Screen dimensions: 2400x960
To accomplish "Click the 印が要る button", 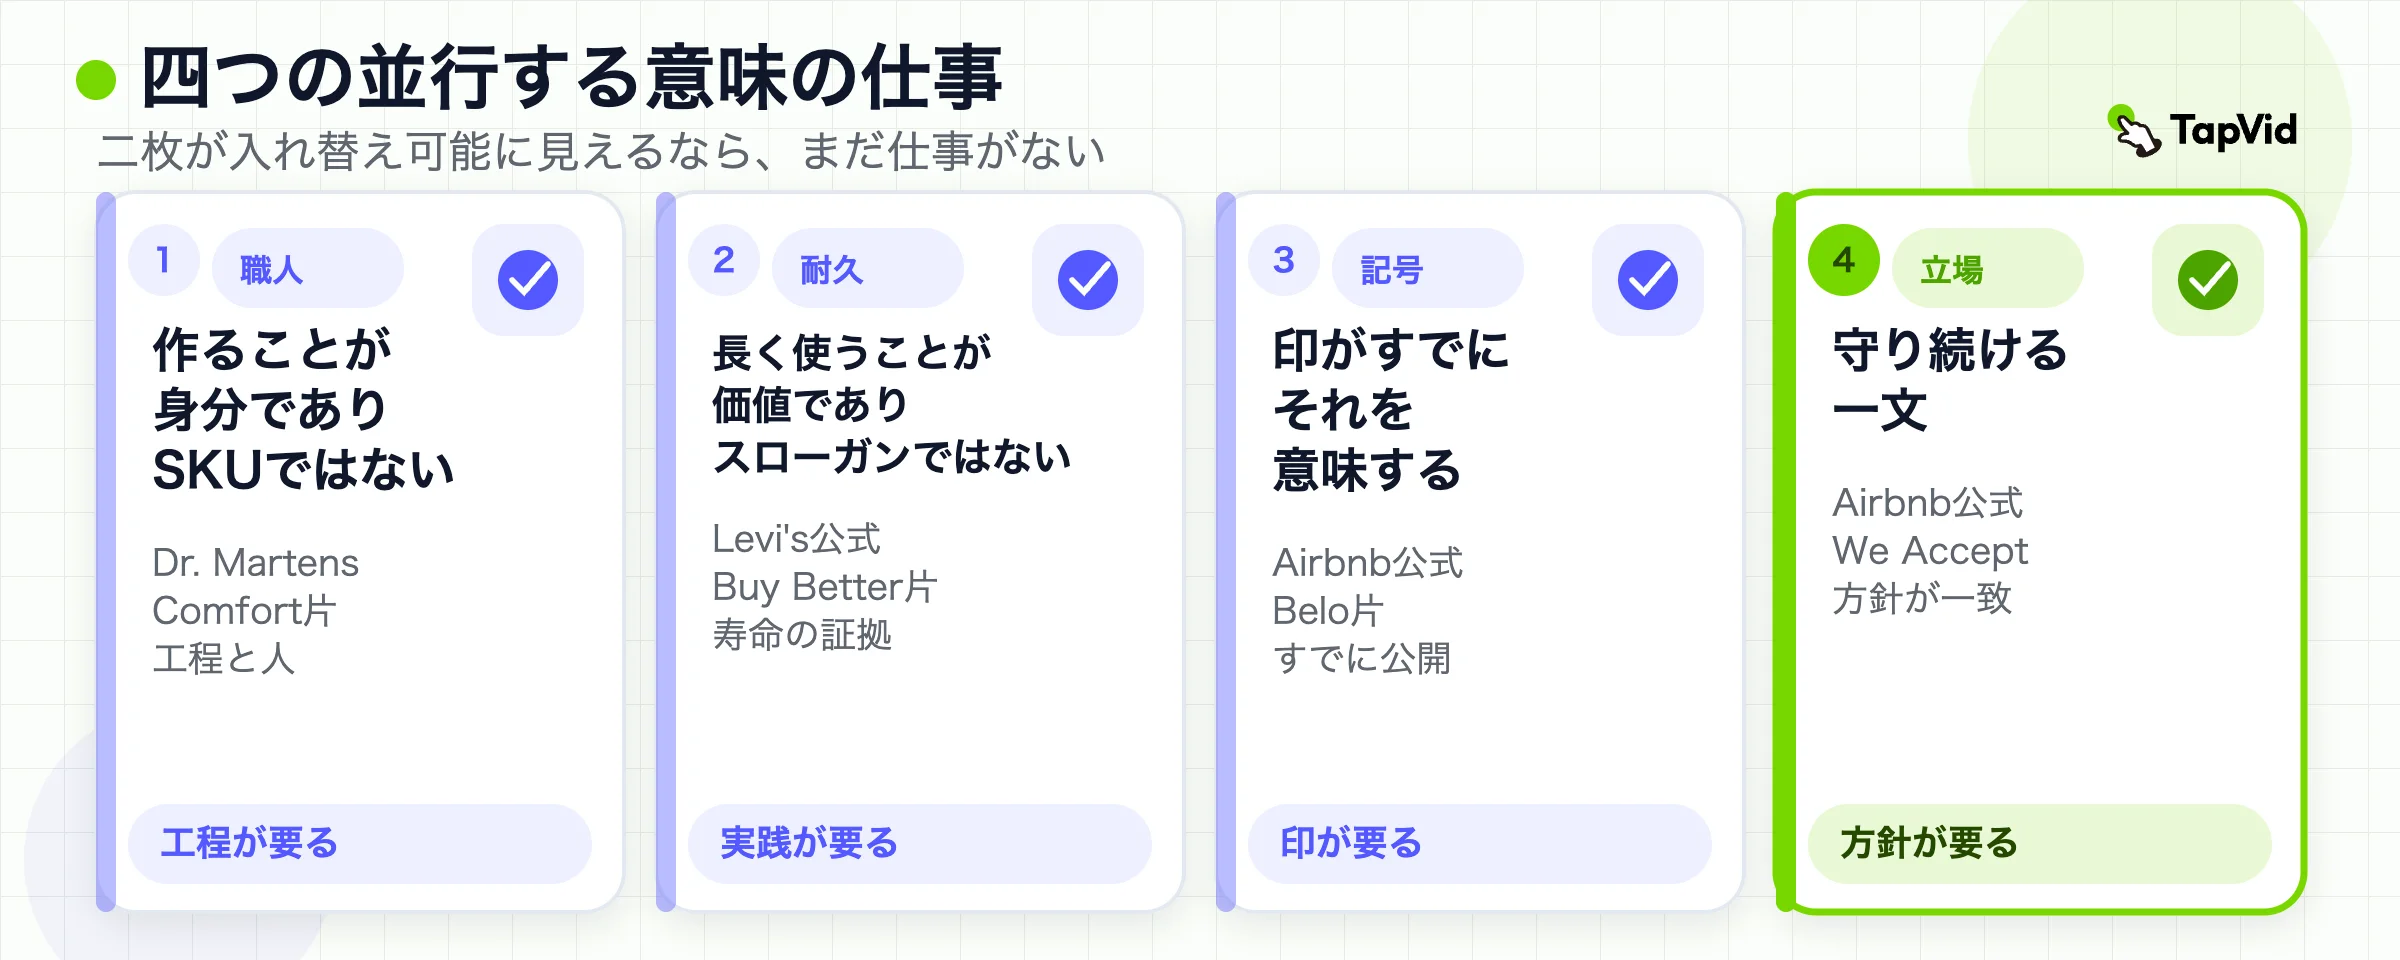I will click(x=1480, y=844).
